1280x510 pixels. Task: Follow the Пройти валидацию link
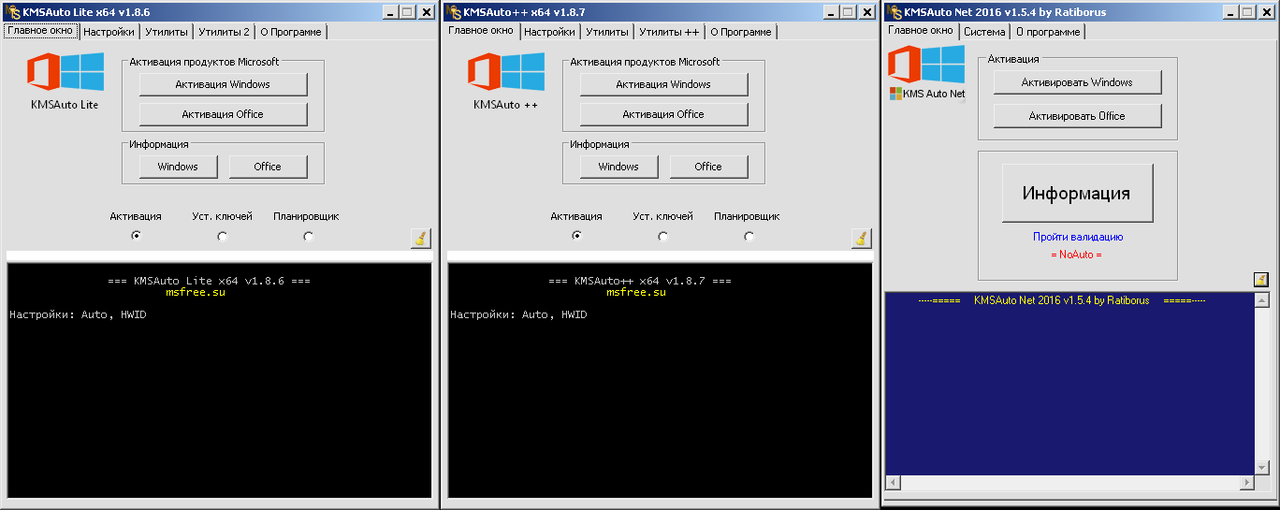click(1078, 237)
